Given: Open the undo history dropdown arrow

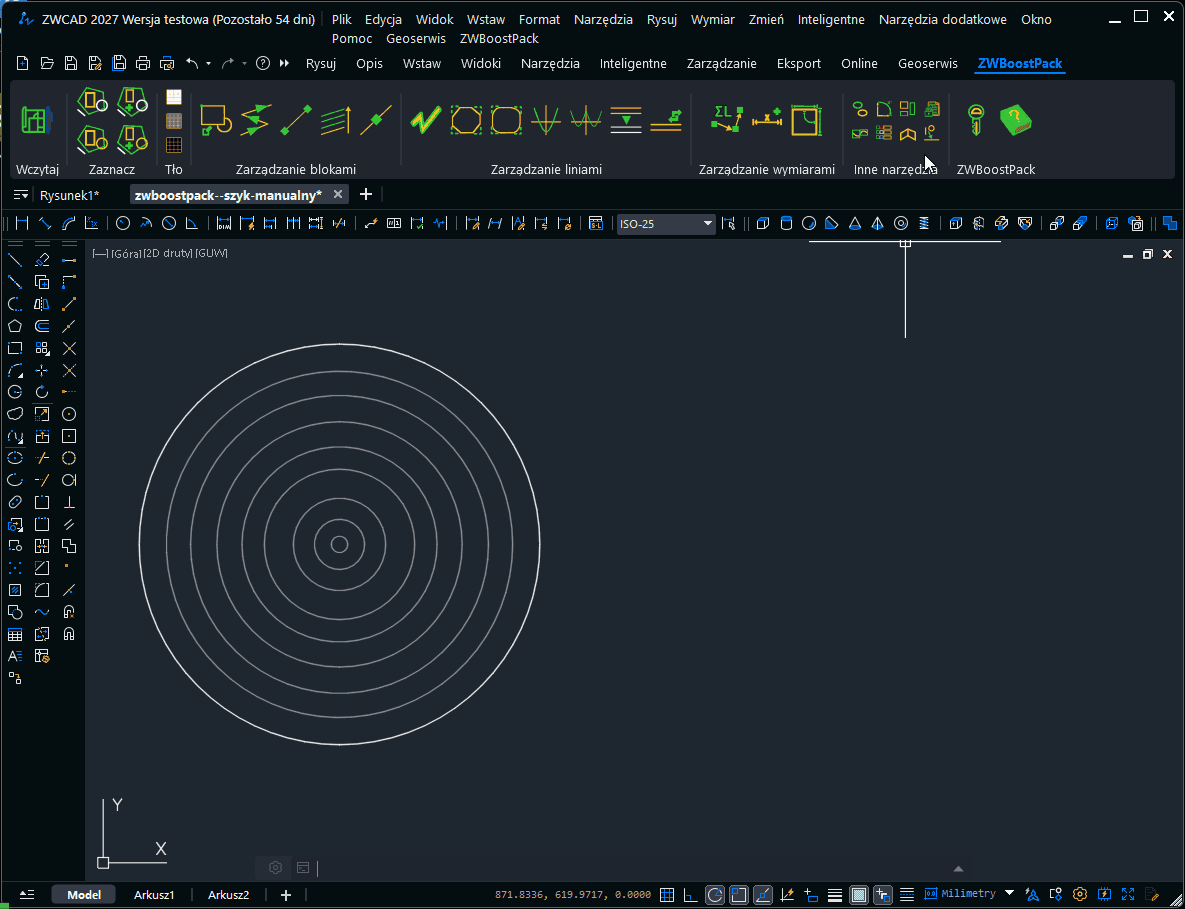Looking at the screenshot, I should coord(208,64).
